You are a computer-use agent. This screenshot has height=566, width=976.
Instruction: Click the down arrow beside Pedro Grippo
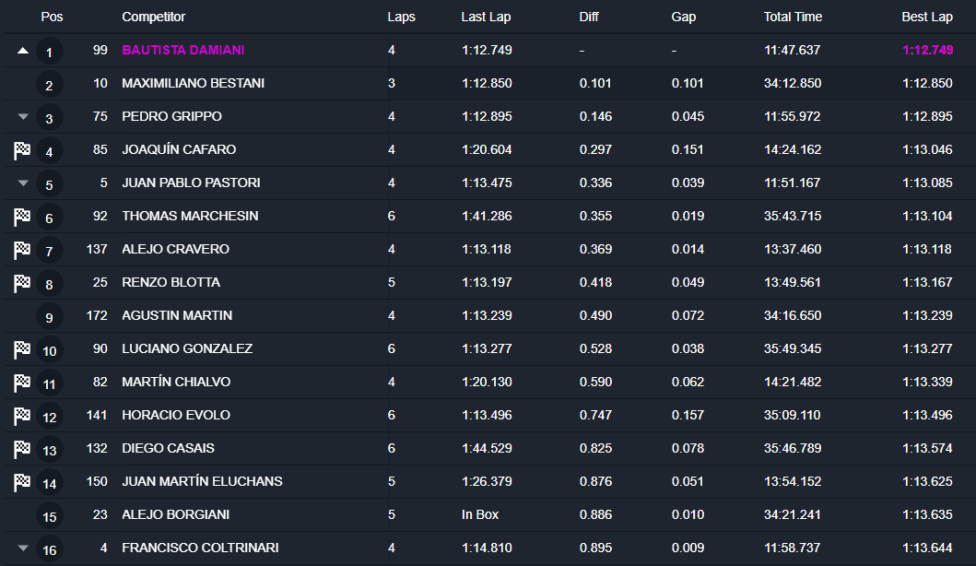(x=23, y=116)
